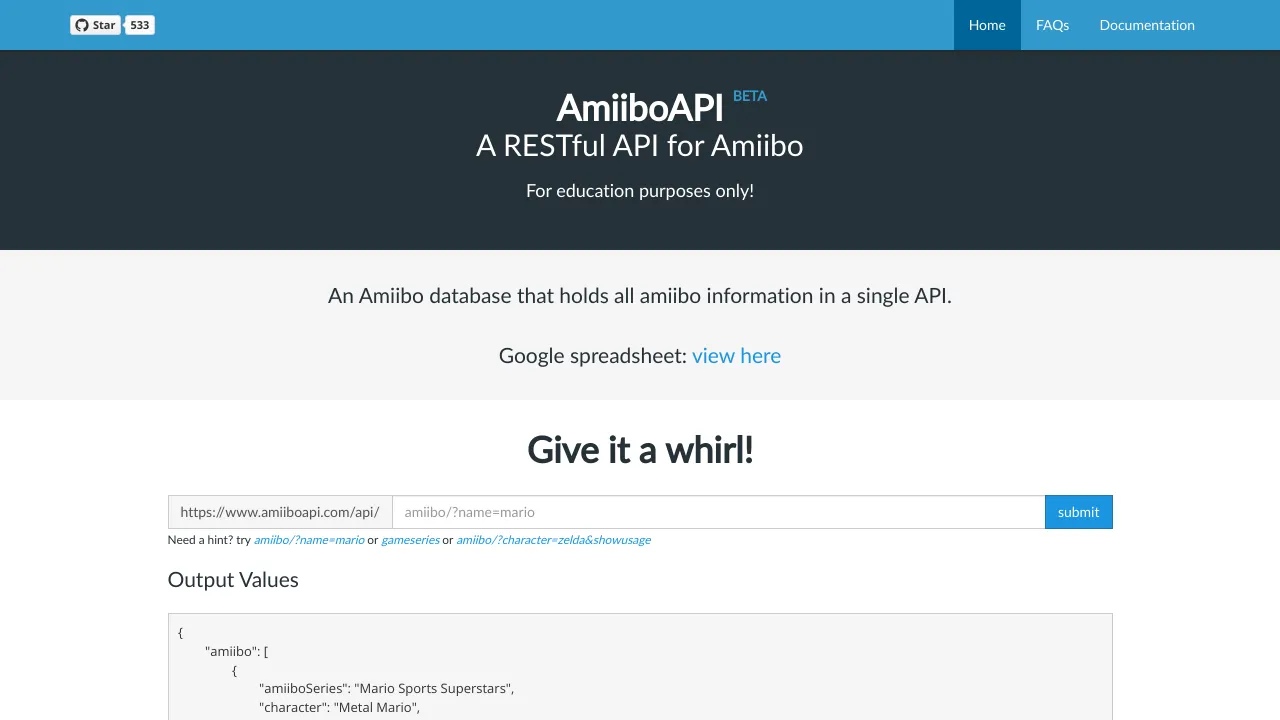Image resolution: width=1280 pixels, height=720 pixels.
Task: Open the 533 stargazers count
Action: point(140,25)
